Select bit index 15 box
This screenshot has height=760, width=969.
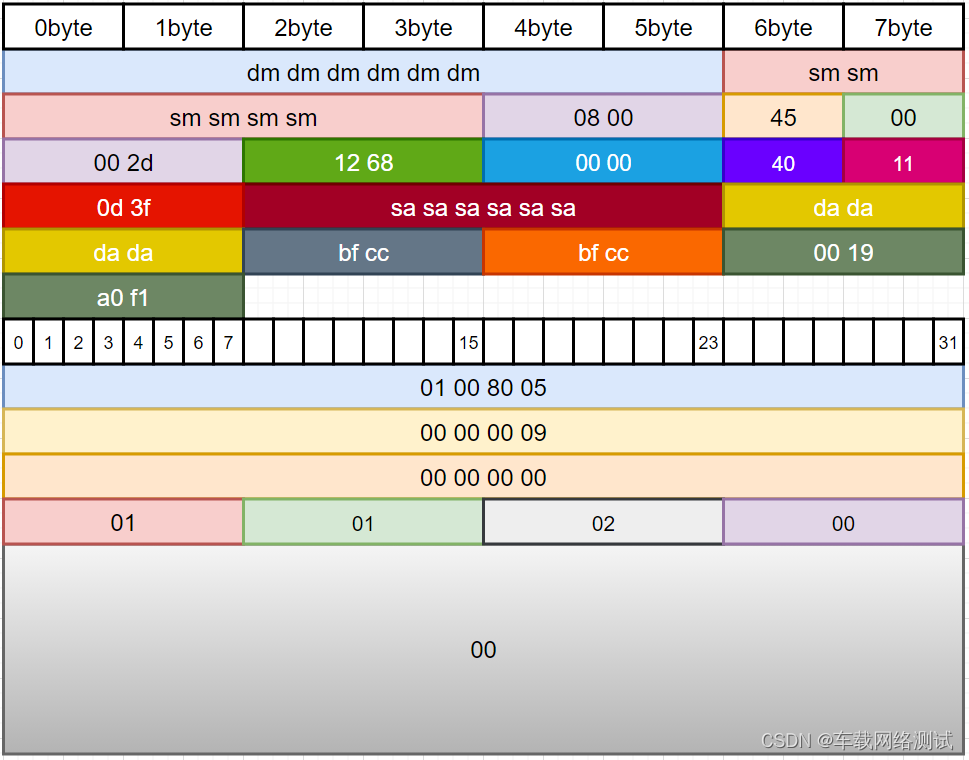click(468, 342)
